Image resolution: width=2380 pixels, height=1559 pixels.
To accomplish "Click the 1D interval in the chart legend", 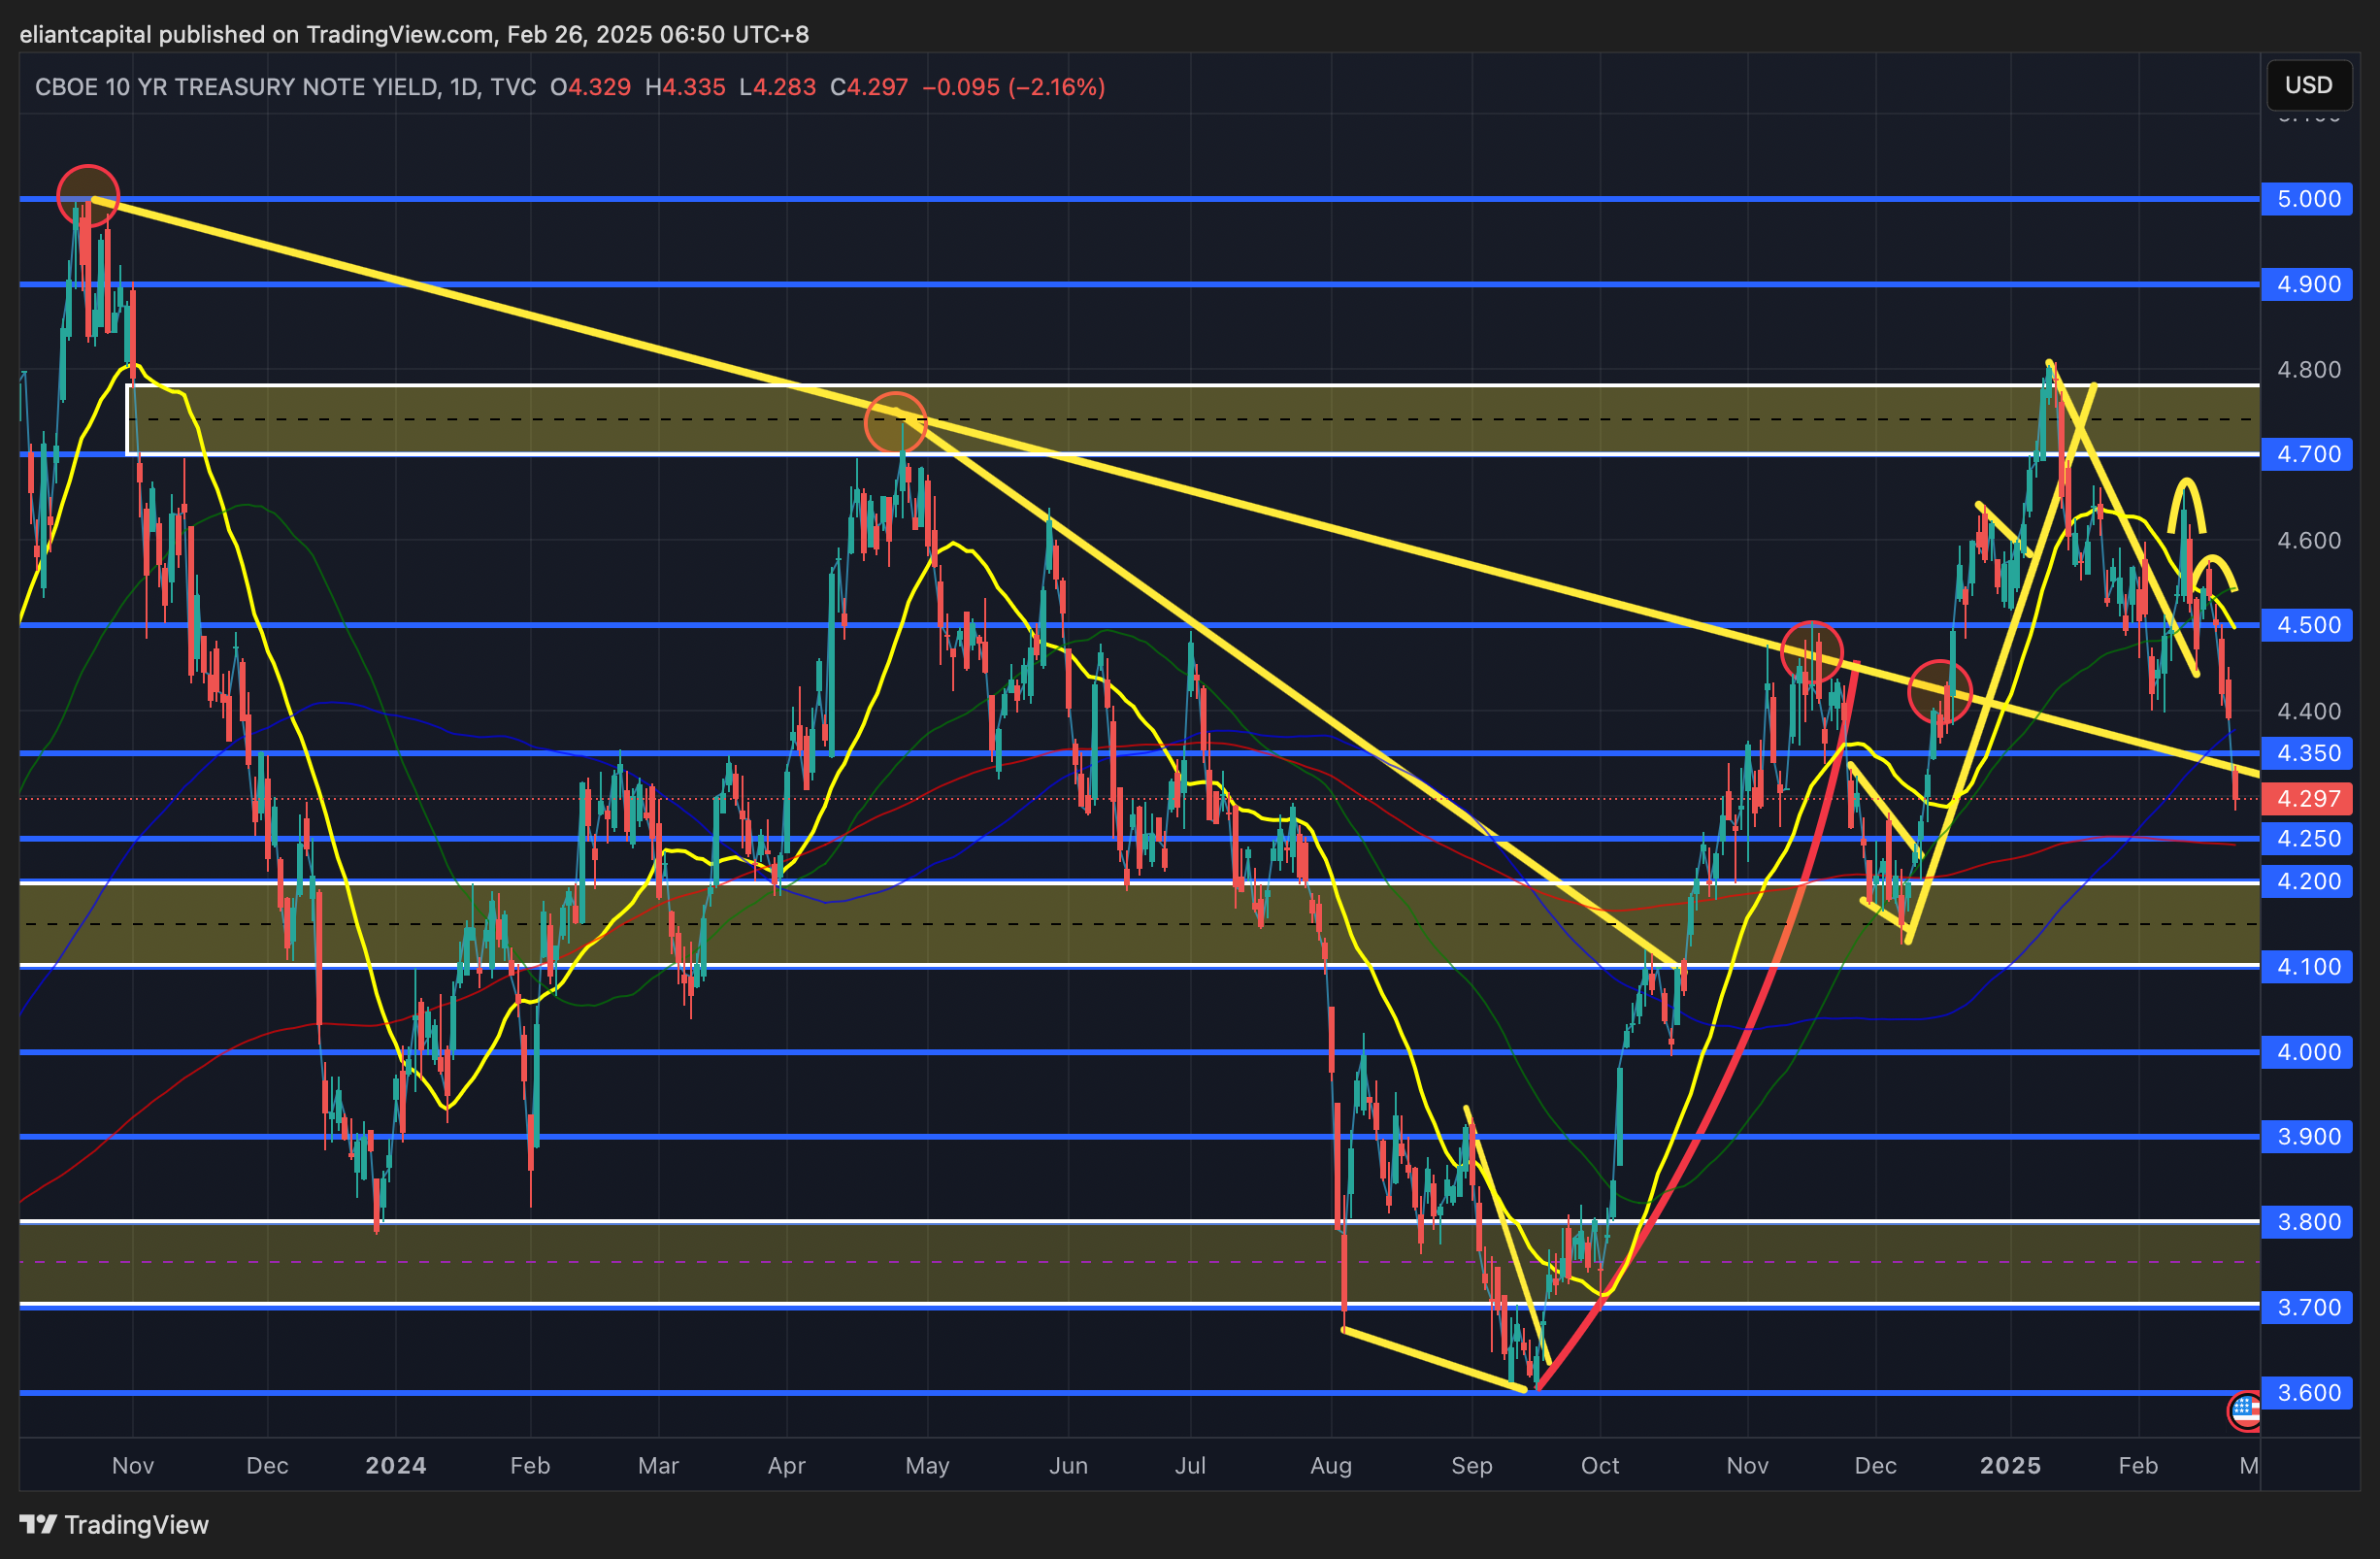I will point(462,87).
